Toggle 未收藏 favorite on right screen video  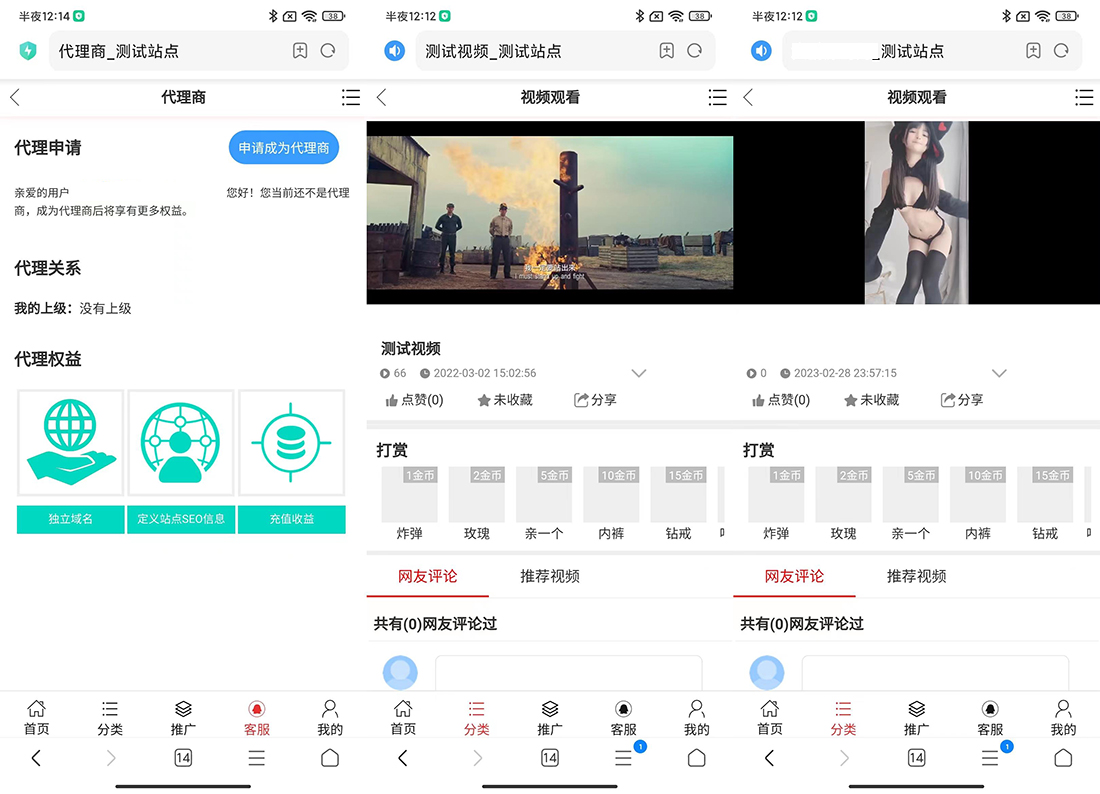click(x=872, y=400)
